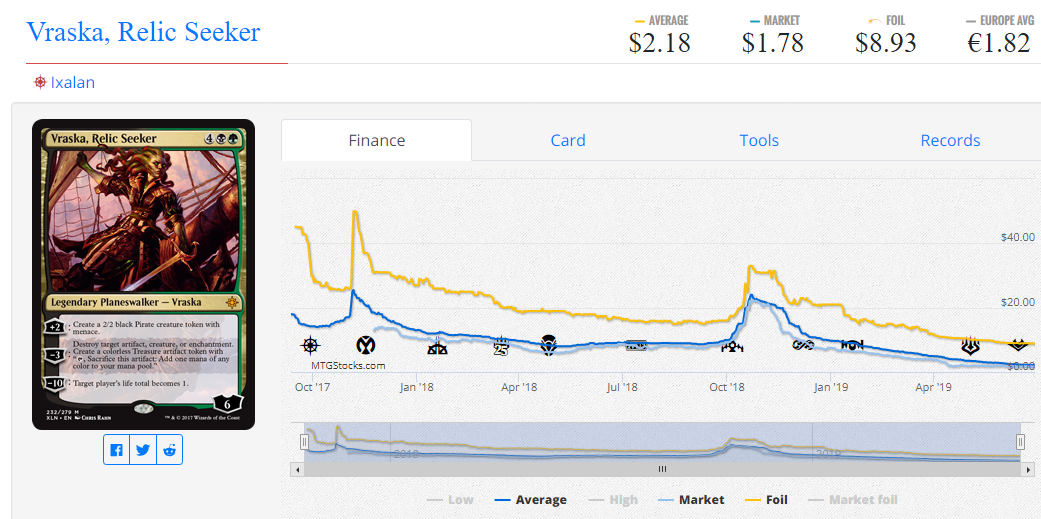Click the Oct '18 x-axis label
Image resolution: width=1041 pixels, height=519 pixels.
[x=728, y=387]
